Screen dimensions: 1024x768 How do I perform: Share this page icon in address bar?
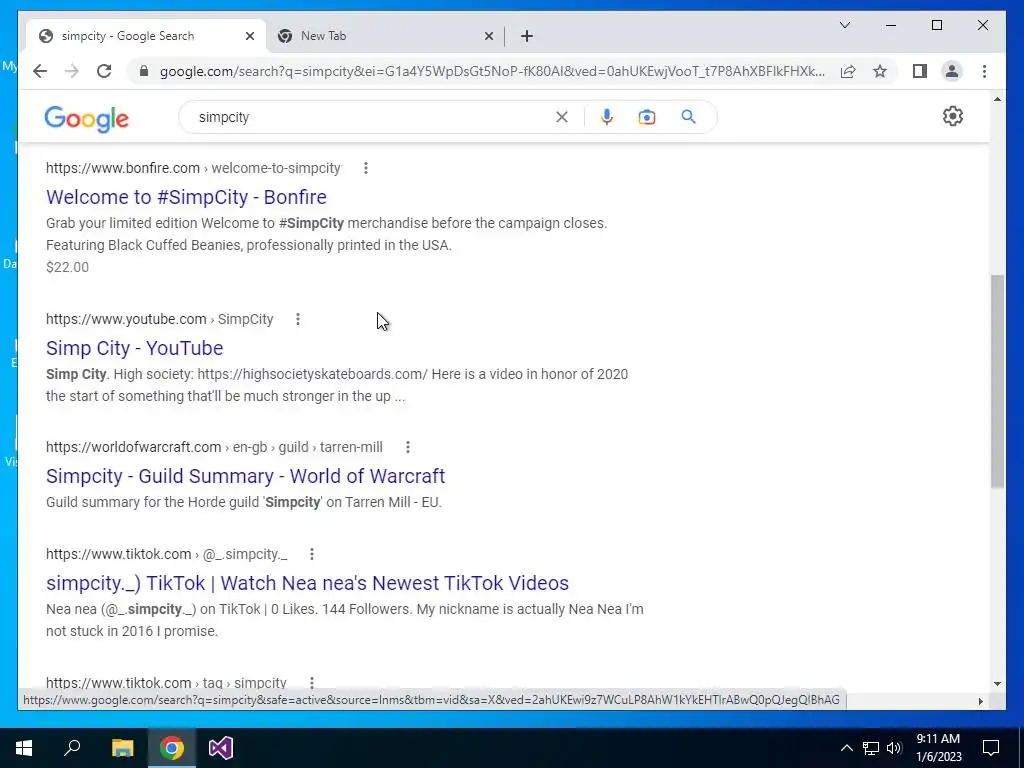848,71
